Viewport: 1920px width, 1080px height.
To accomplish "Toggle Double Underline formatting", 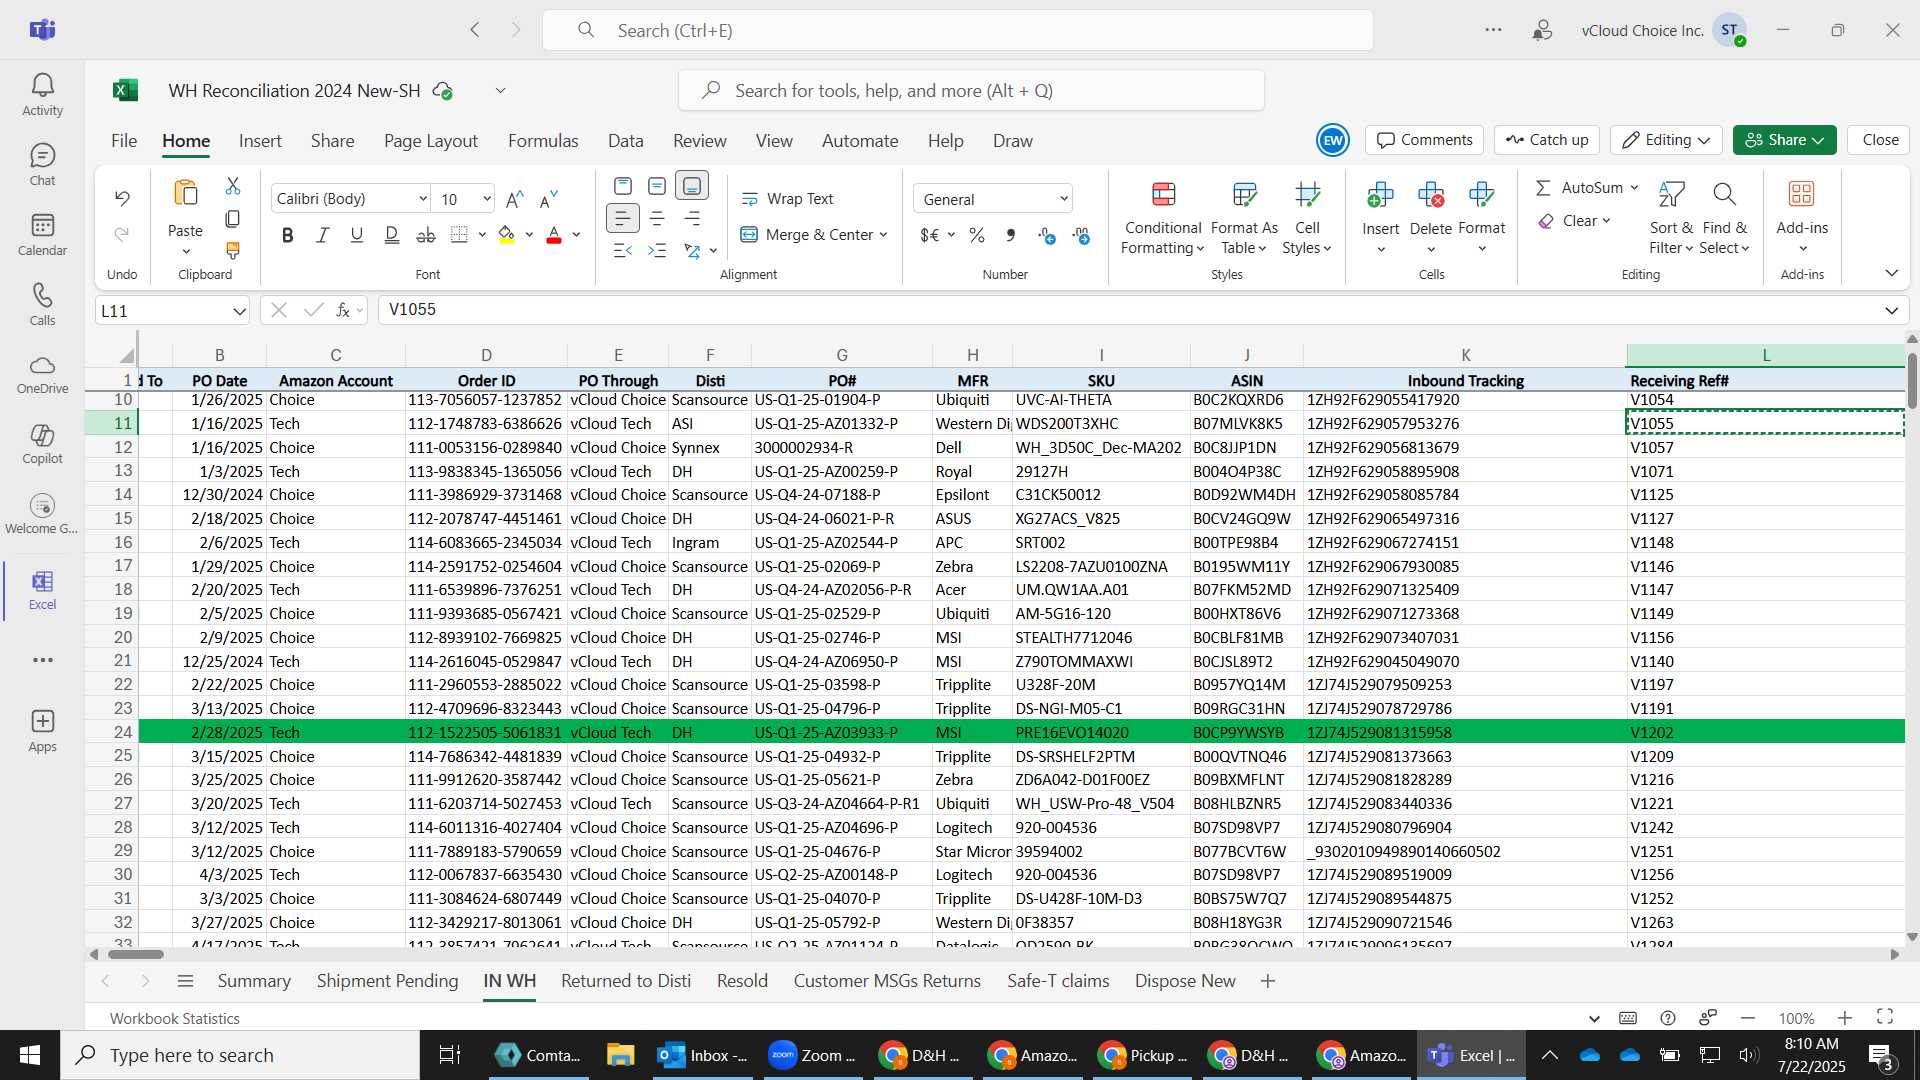I will (392, 235).
